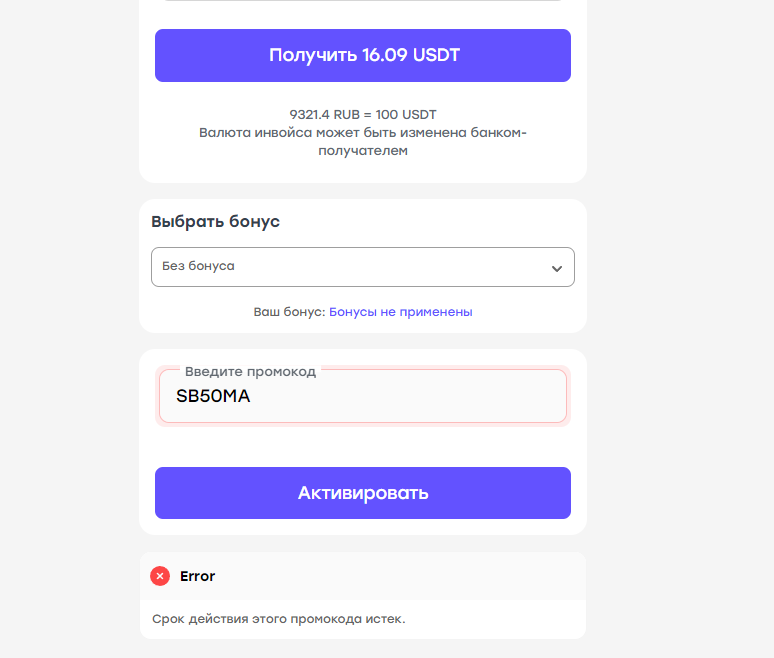774x658 pixels.
Task: Click the word "истек" in the error message
Action: tap(385, 619)
